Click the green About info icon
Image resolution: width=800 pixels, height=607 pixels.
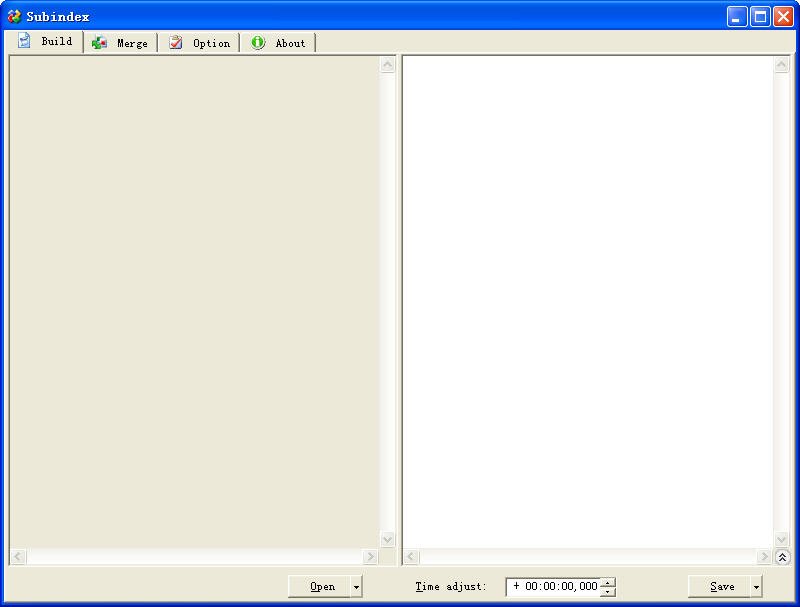tap(258, 43)
